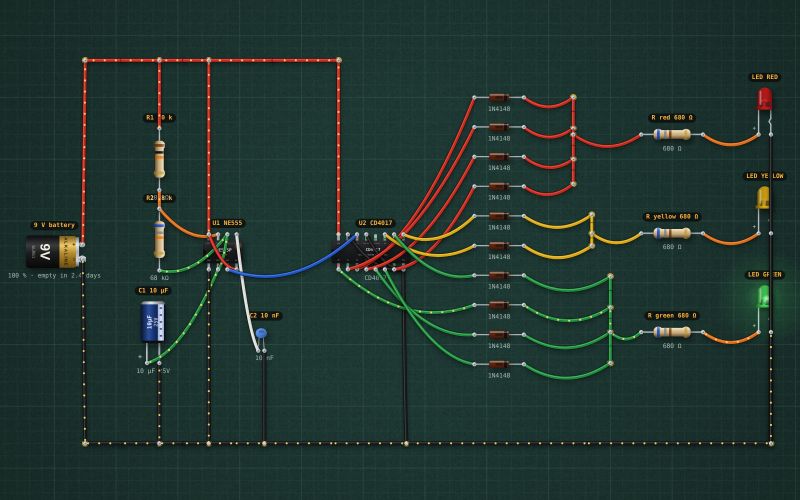Click the 'R green 680 Ω' label
The height and width of the screenshot is (500, 800).
(672, 316)
